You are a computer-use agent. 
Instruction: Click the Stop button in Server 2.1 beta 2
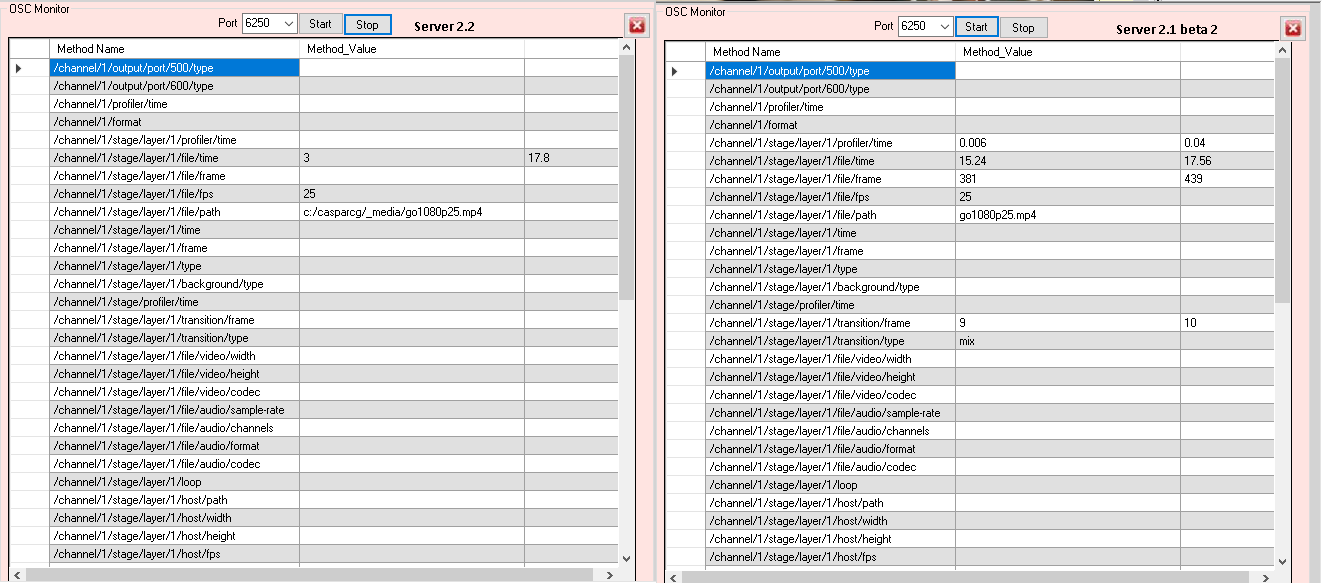pos(1023,27)
